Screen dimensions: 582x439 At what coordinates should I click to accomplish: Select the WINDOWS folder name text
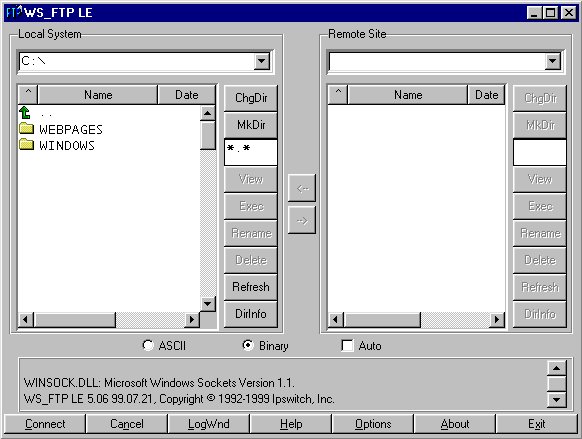[x=67, y=145]
